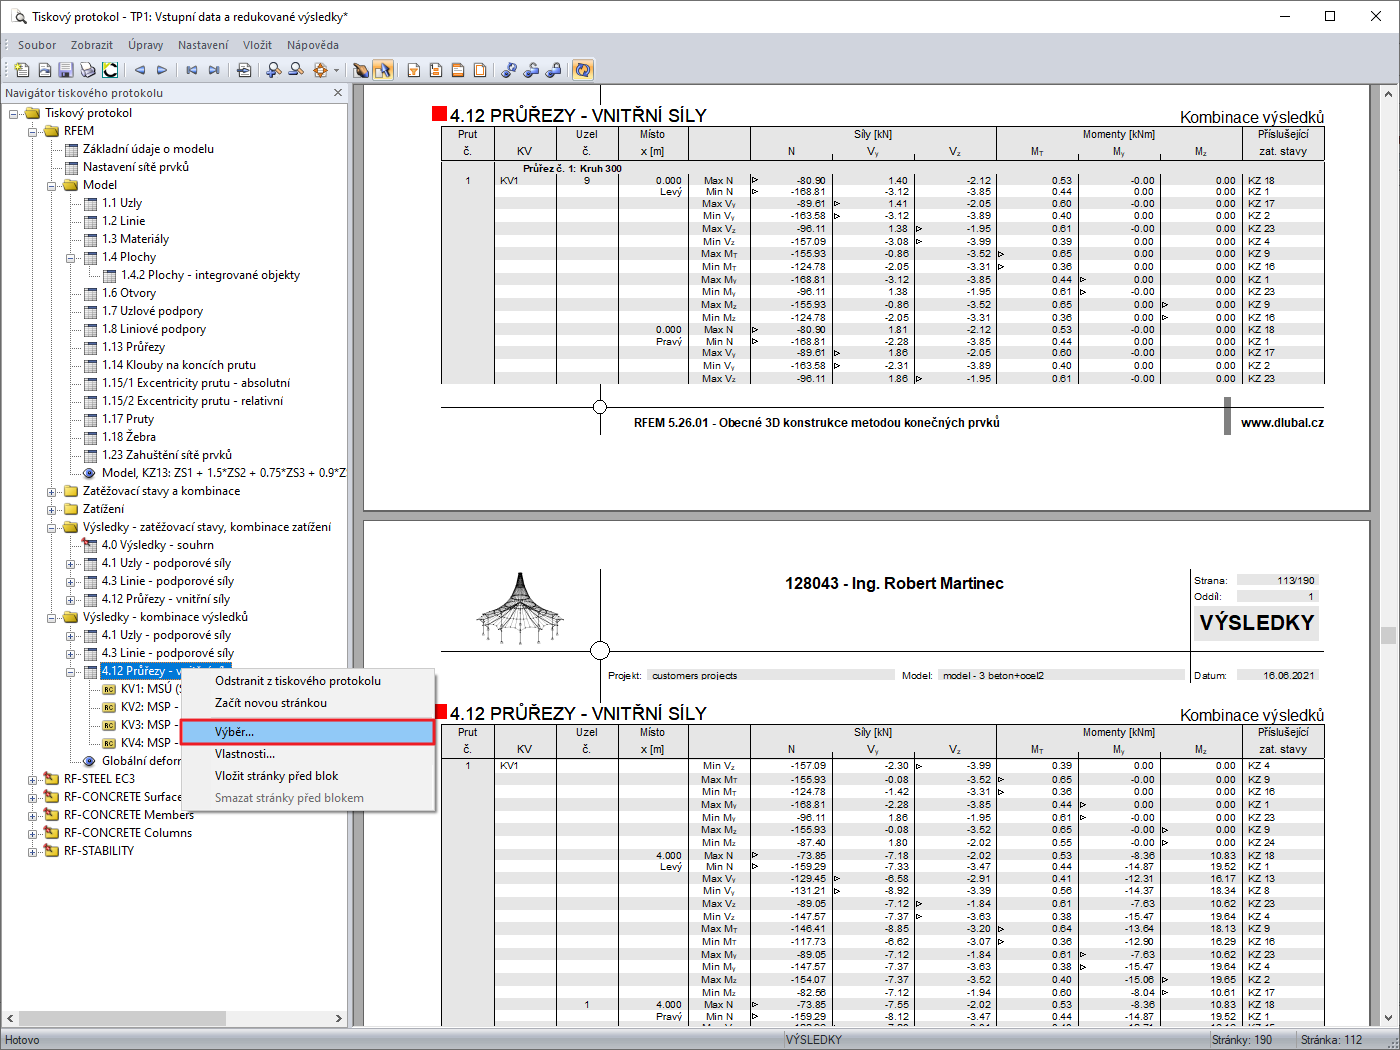Screen dimensions: 1400x1050
Task: Collapse the Model folder node
Action: 52,185
